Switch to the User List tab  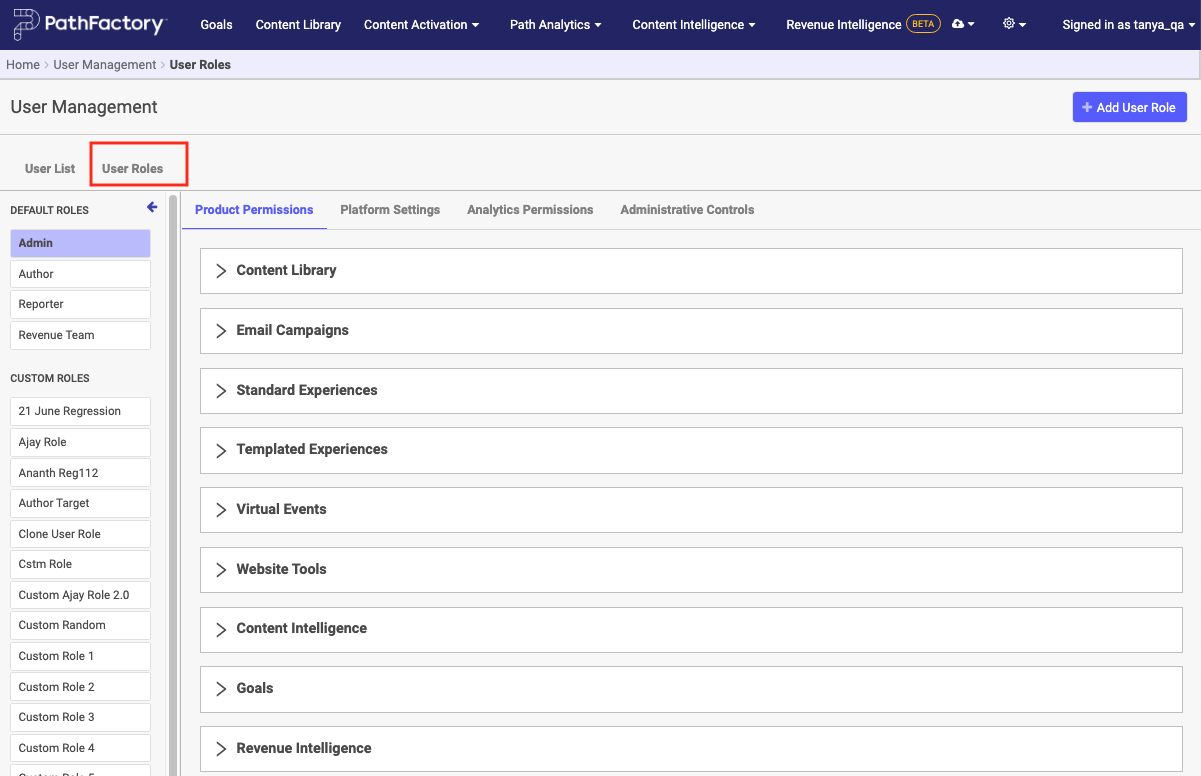pyautogui.click(x=48, y=168)
